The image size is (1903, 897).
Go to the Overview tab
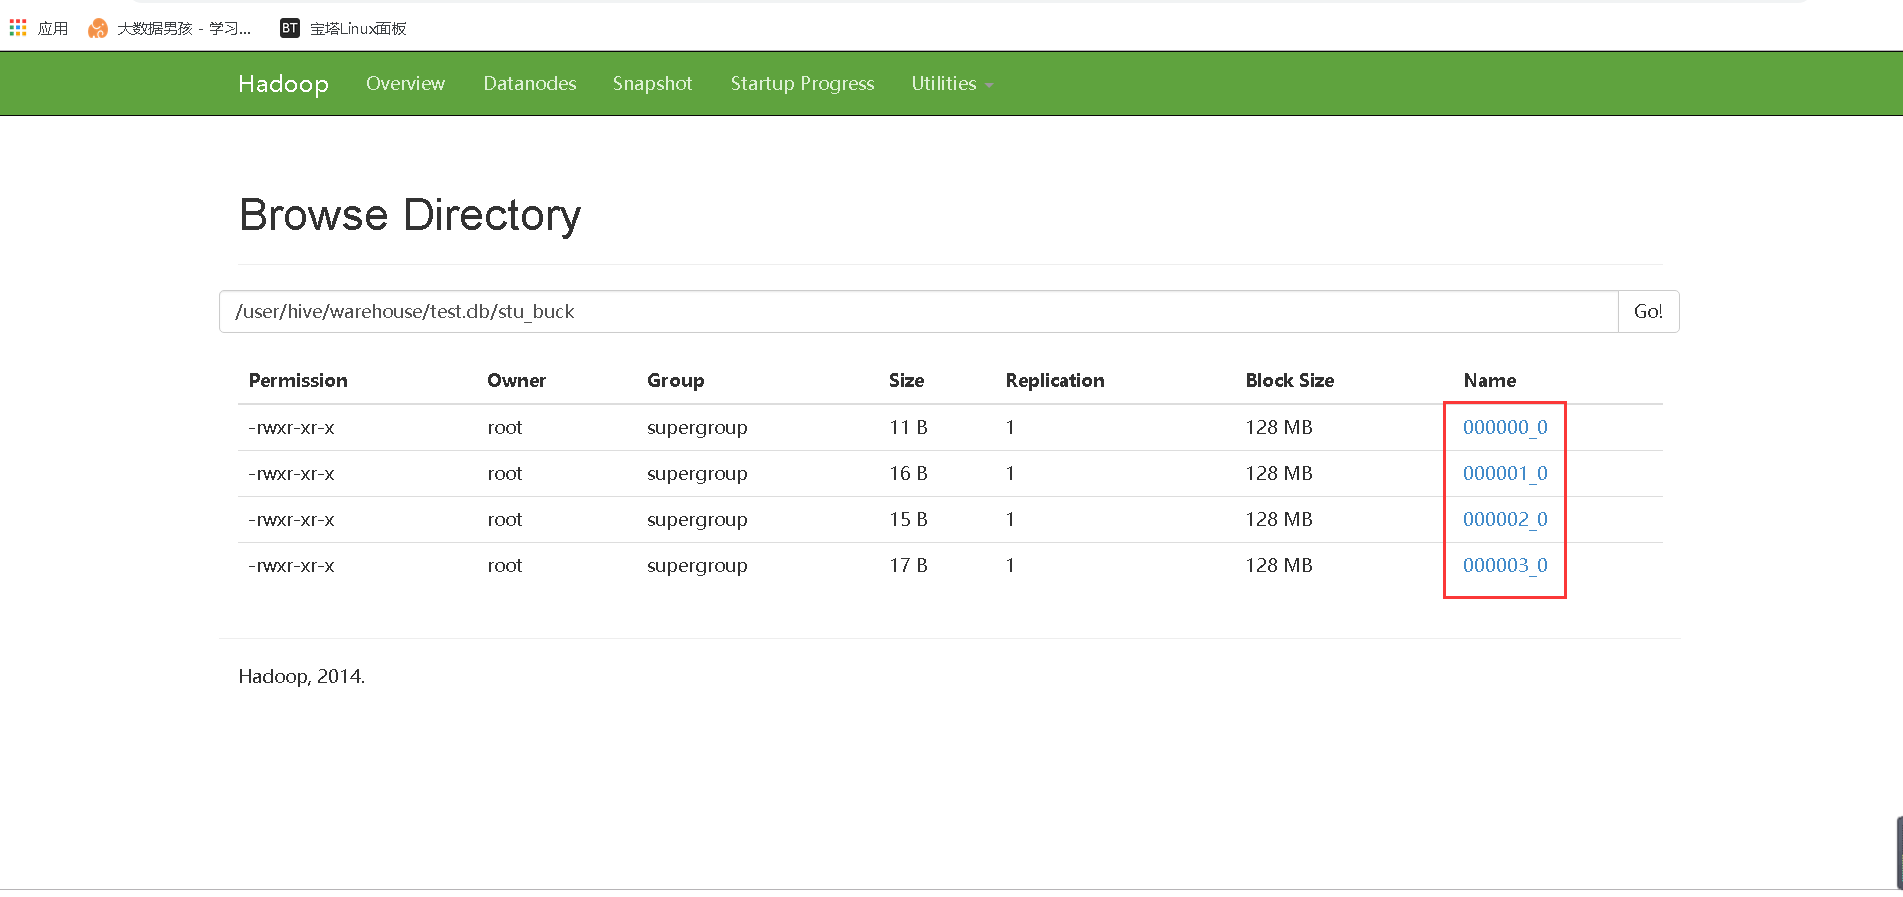(x=405, y=84)
